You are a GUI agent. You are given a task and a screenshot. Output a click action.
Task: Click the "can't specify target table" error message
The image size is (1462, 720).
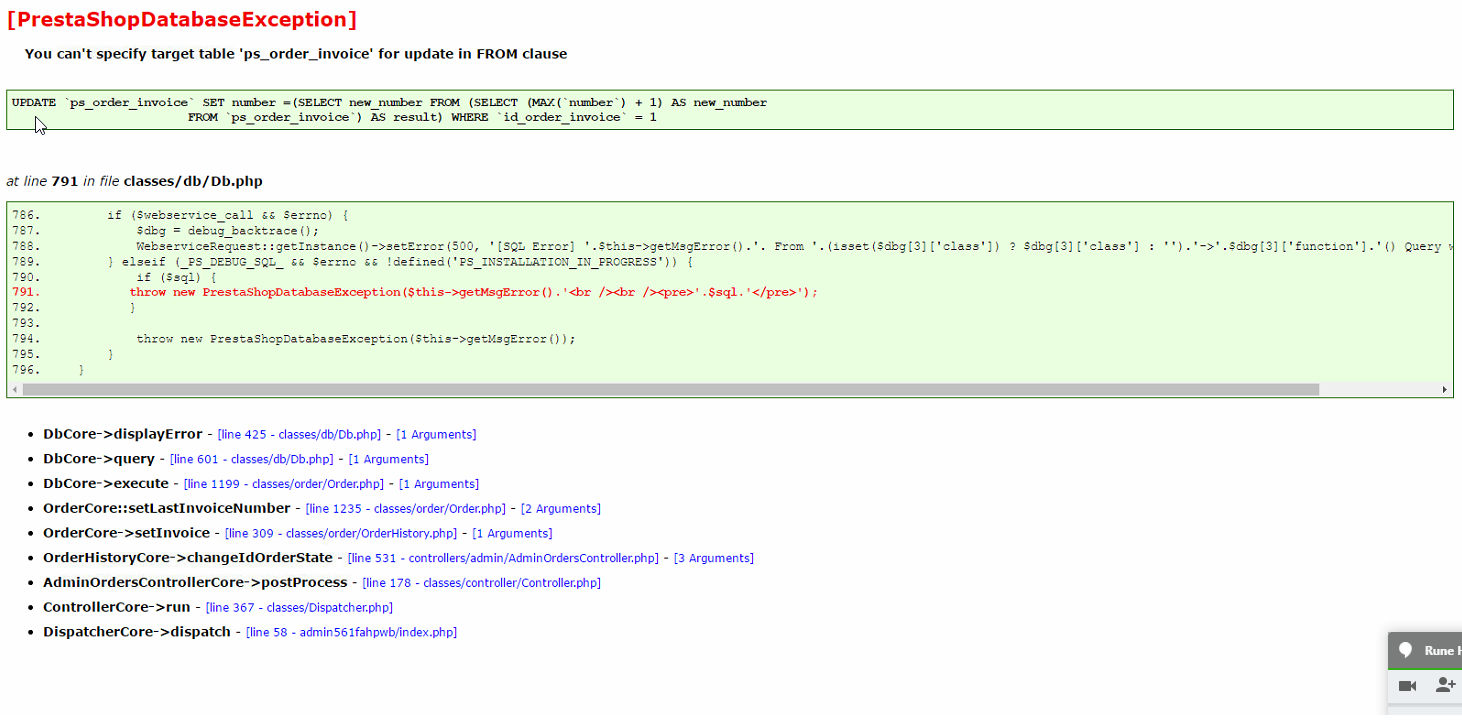tap(296, 54)
